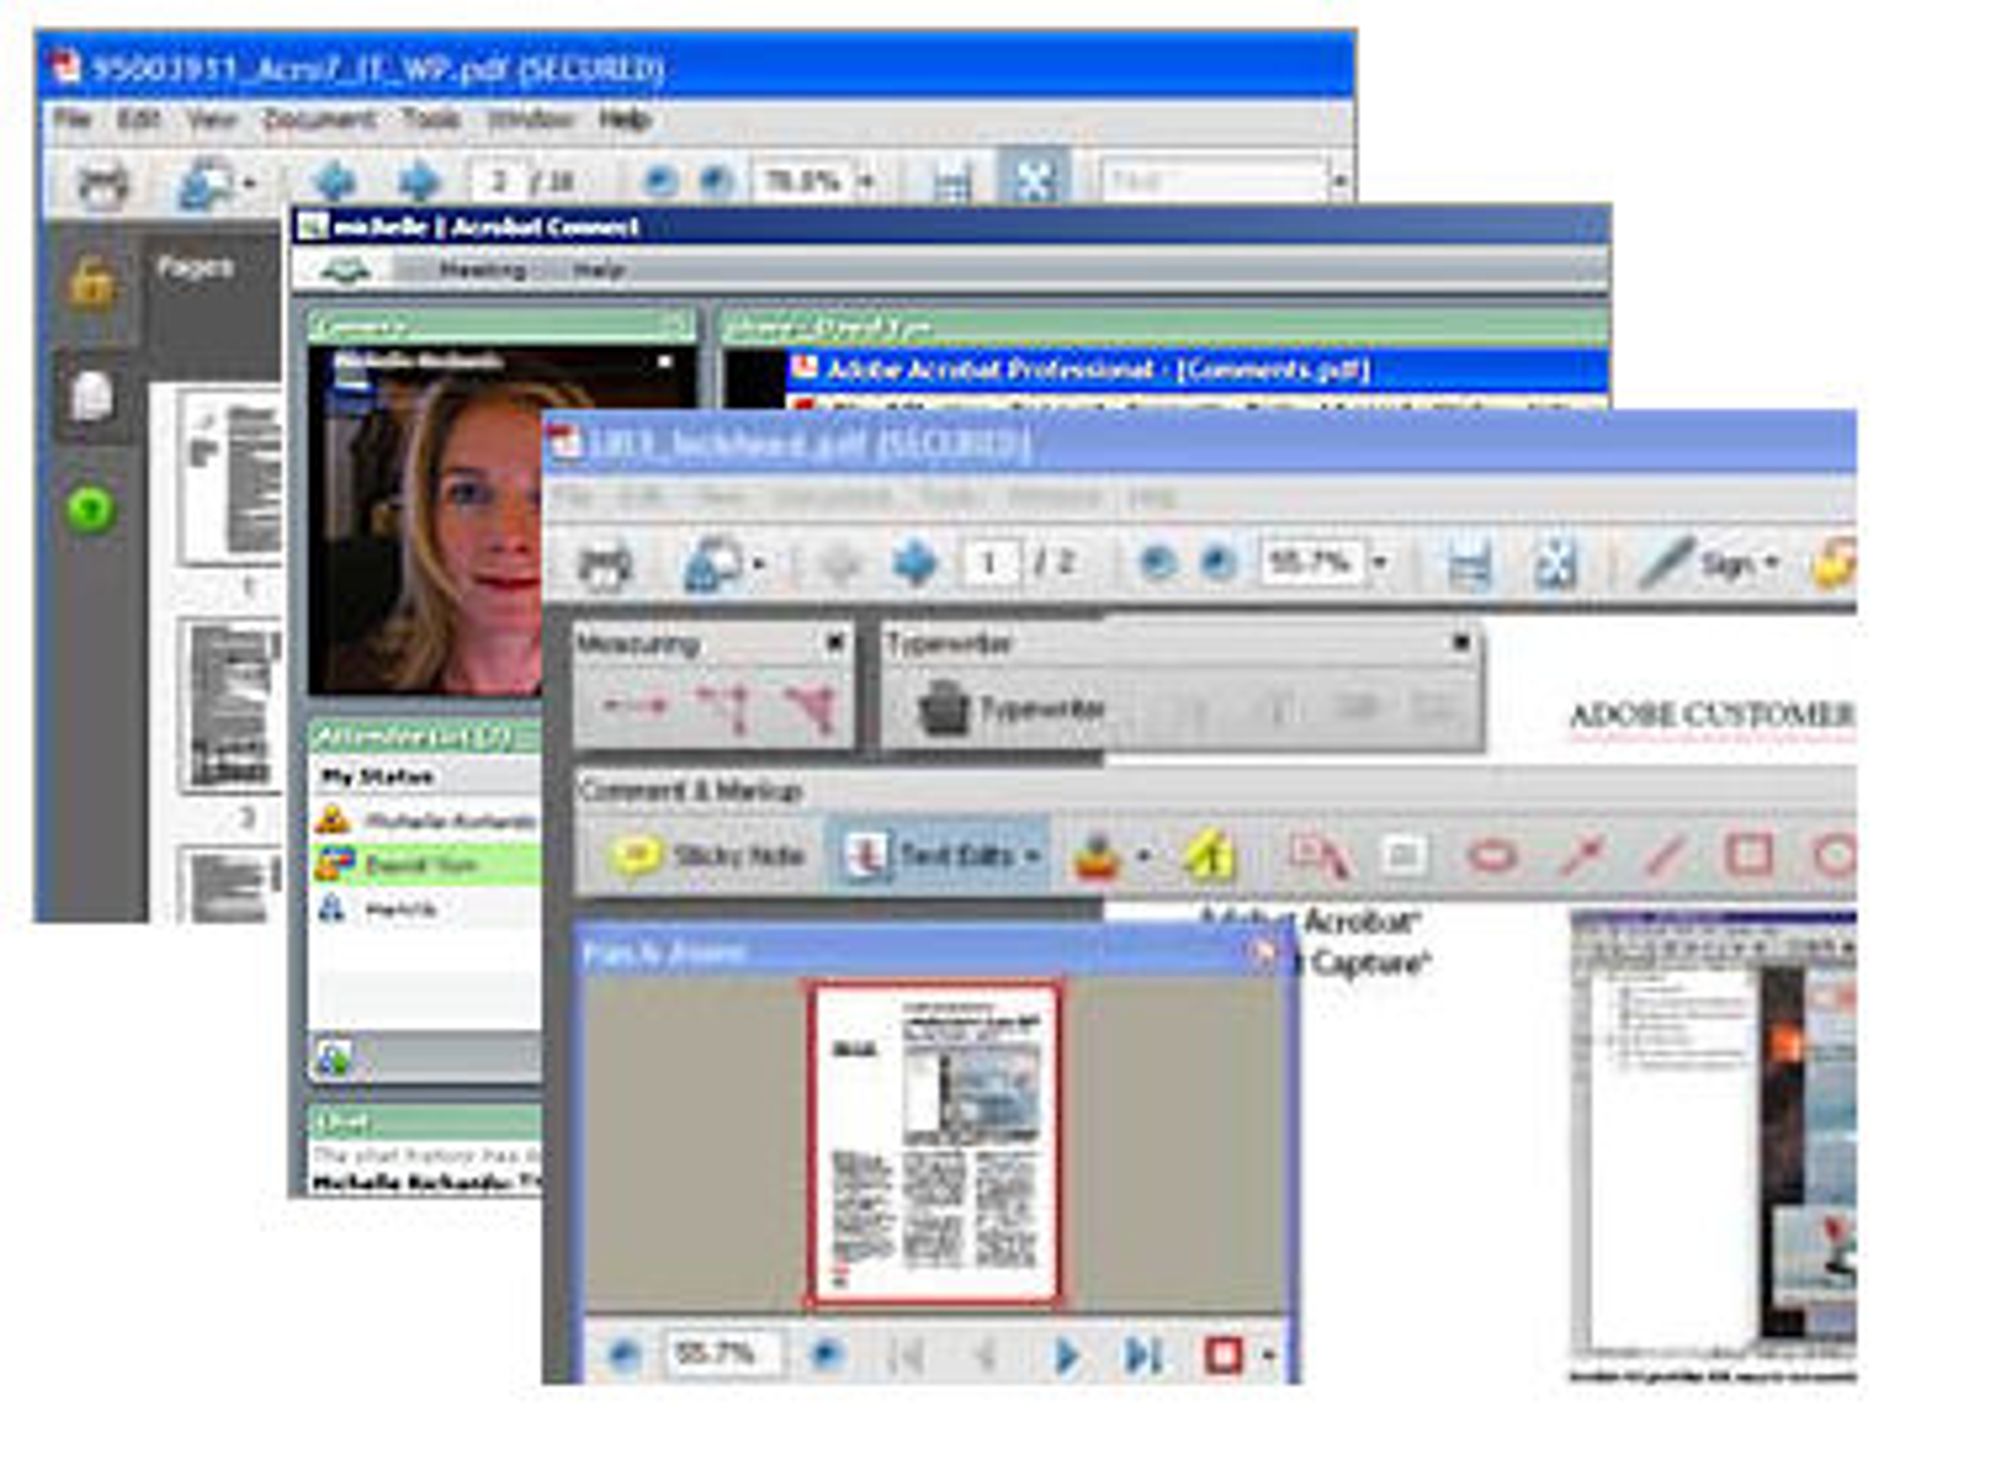Click the Pages panel icon in the back window sidebar

[x=92, y=396]
